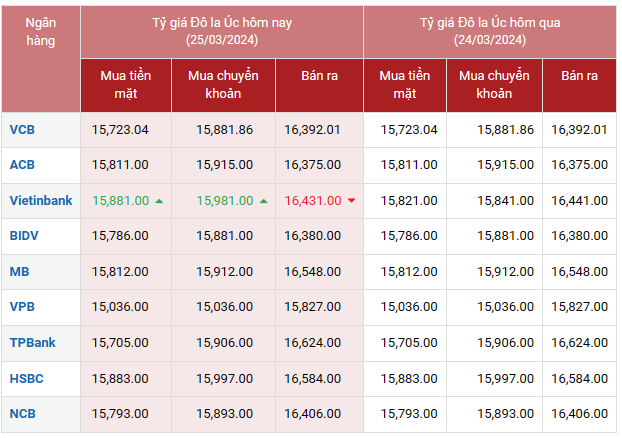Click red down arrow beside 16,431.00
Image resolution: width=622 pixels, height=438 pixels.
351,201
